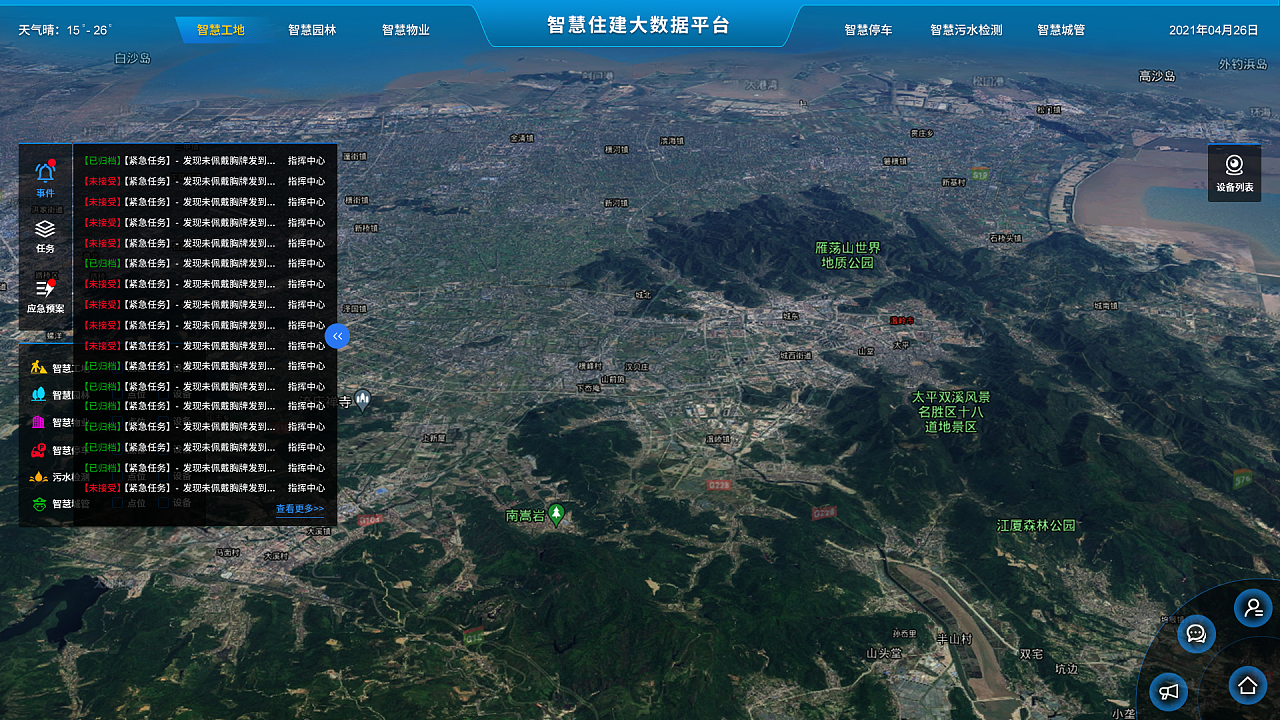
Task: Click the S76 road shield on the map
Action: 1243,479
